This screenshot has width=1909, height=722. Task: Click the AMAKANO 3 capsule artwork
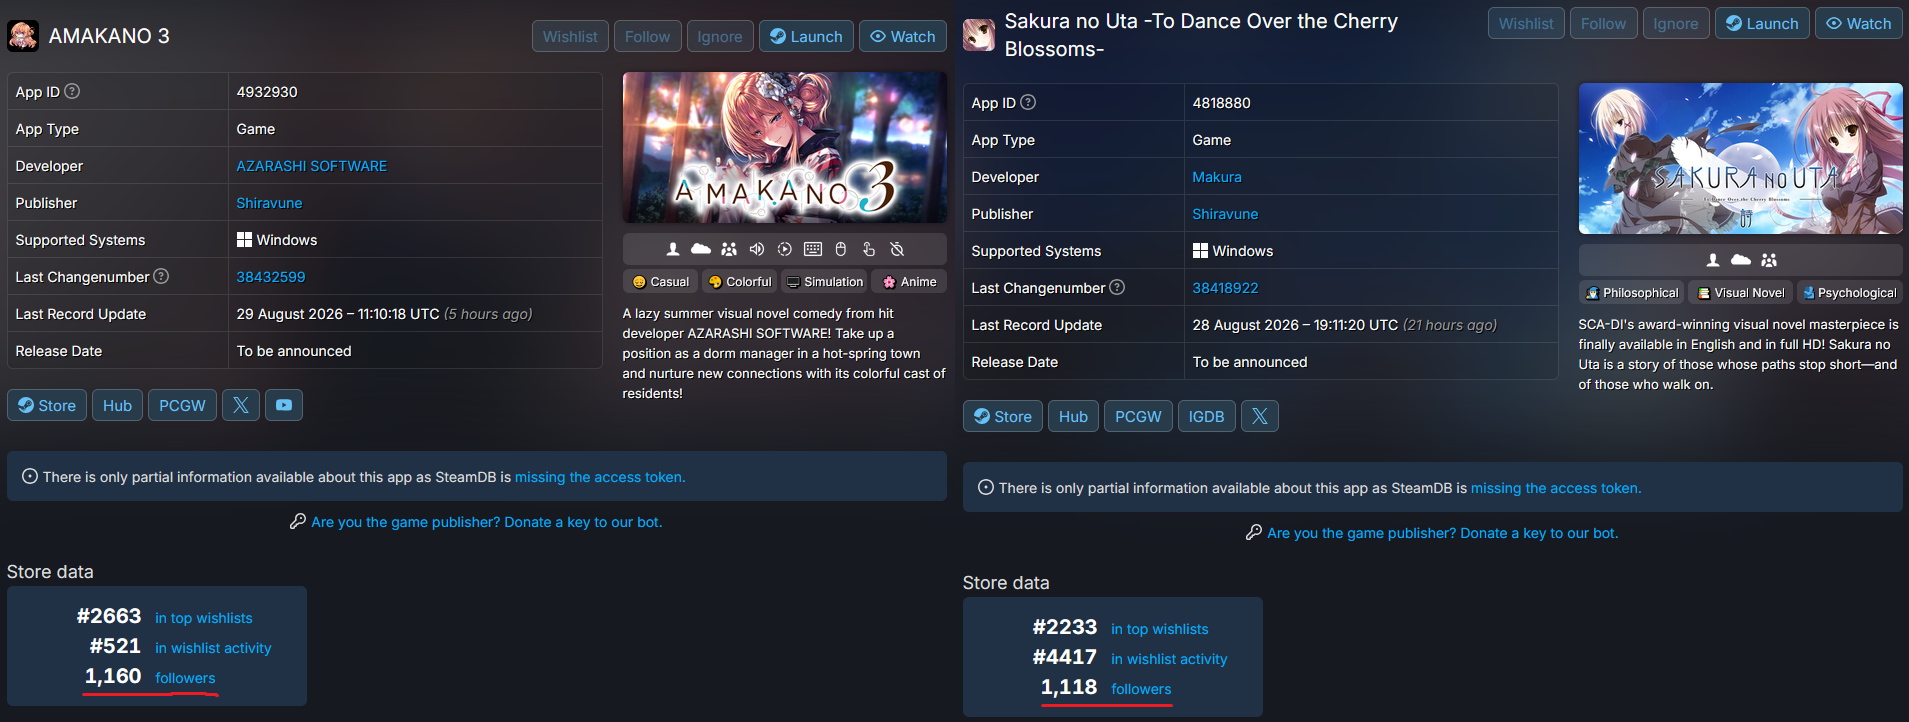785,147
